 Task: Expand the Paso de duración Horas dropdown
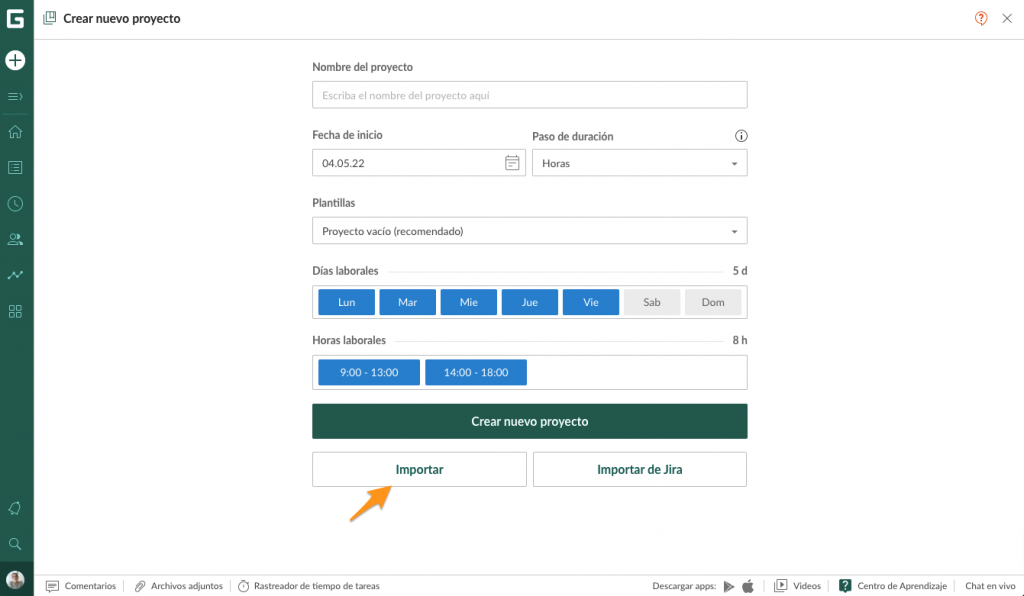[639, 163]
